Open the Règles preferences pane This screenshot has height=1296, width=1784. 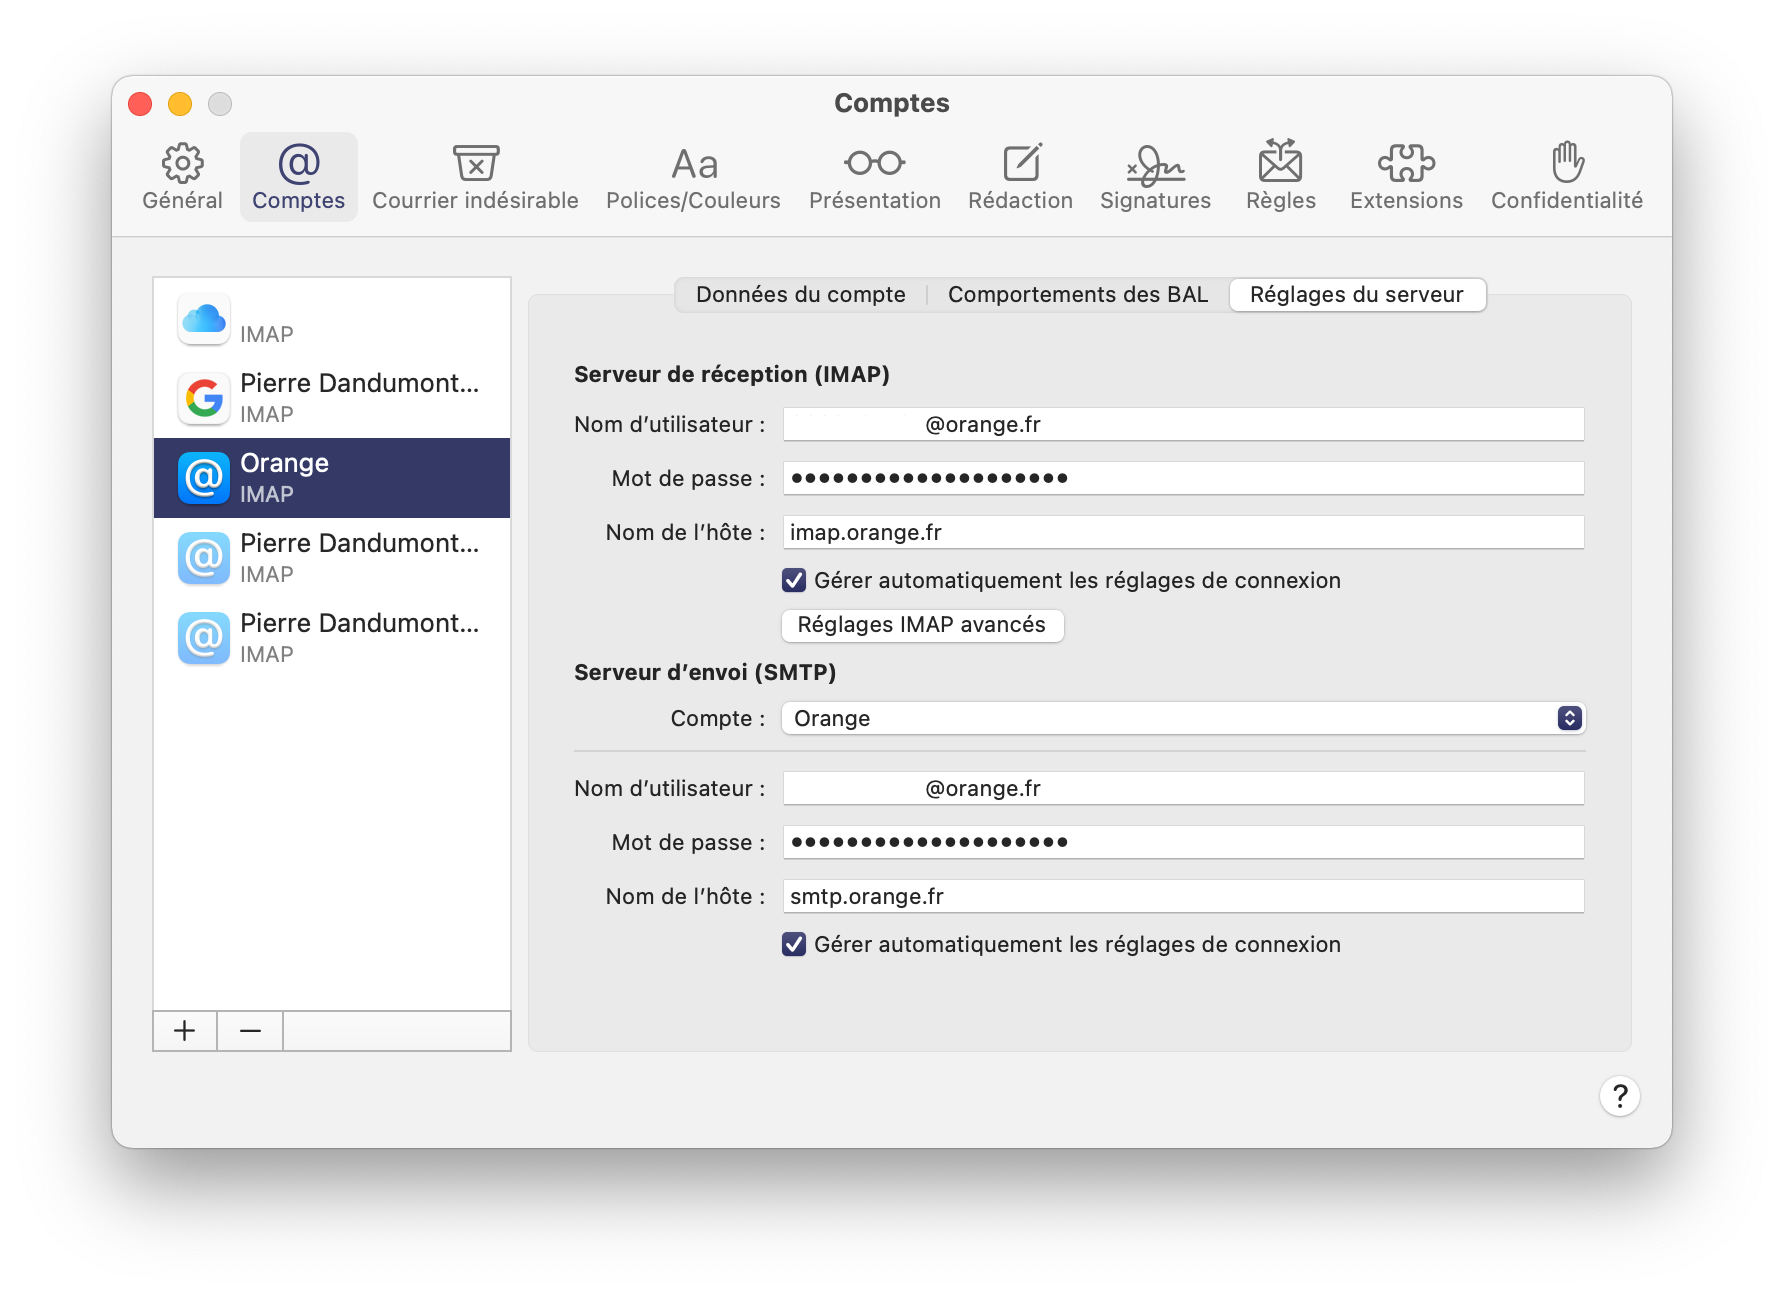click(x=1281, y=177)
